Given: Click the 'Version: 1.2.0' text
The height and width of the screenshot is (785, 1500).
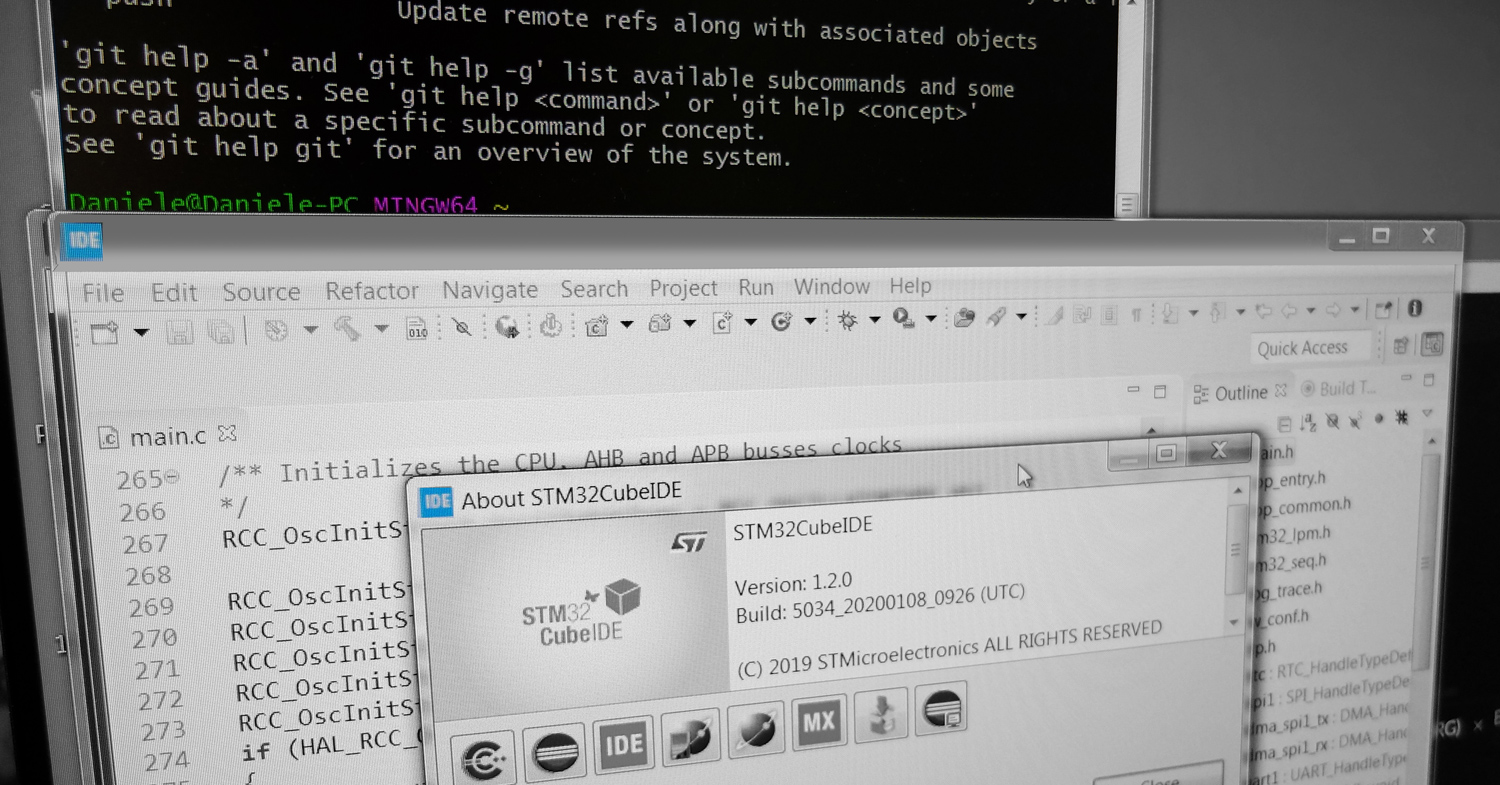Looking at the screenshot, I should [x=793, y=583].
